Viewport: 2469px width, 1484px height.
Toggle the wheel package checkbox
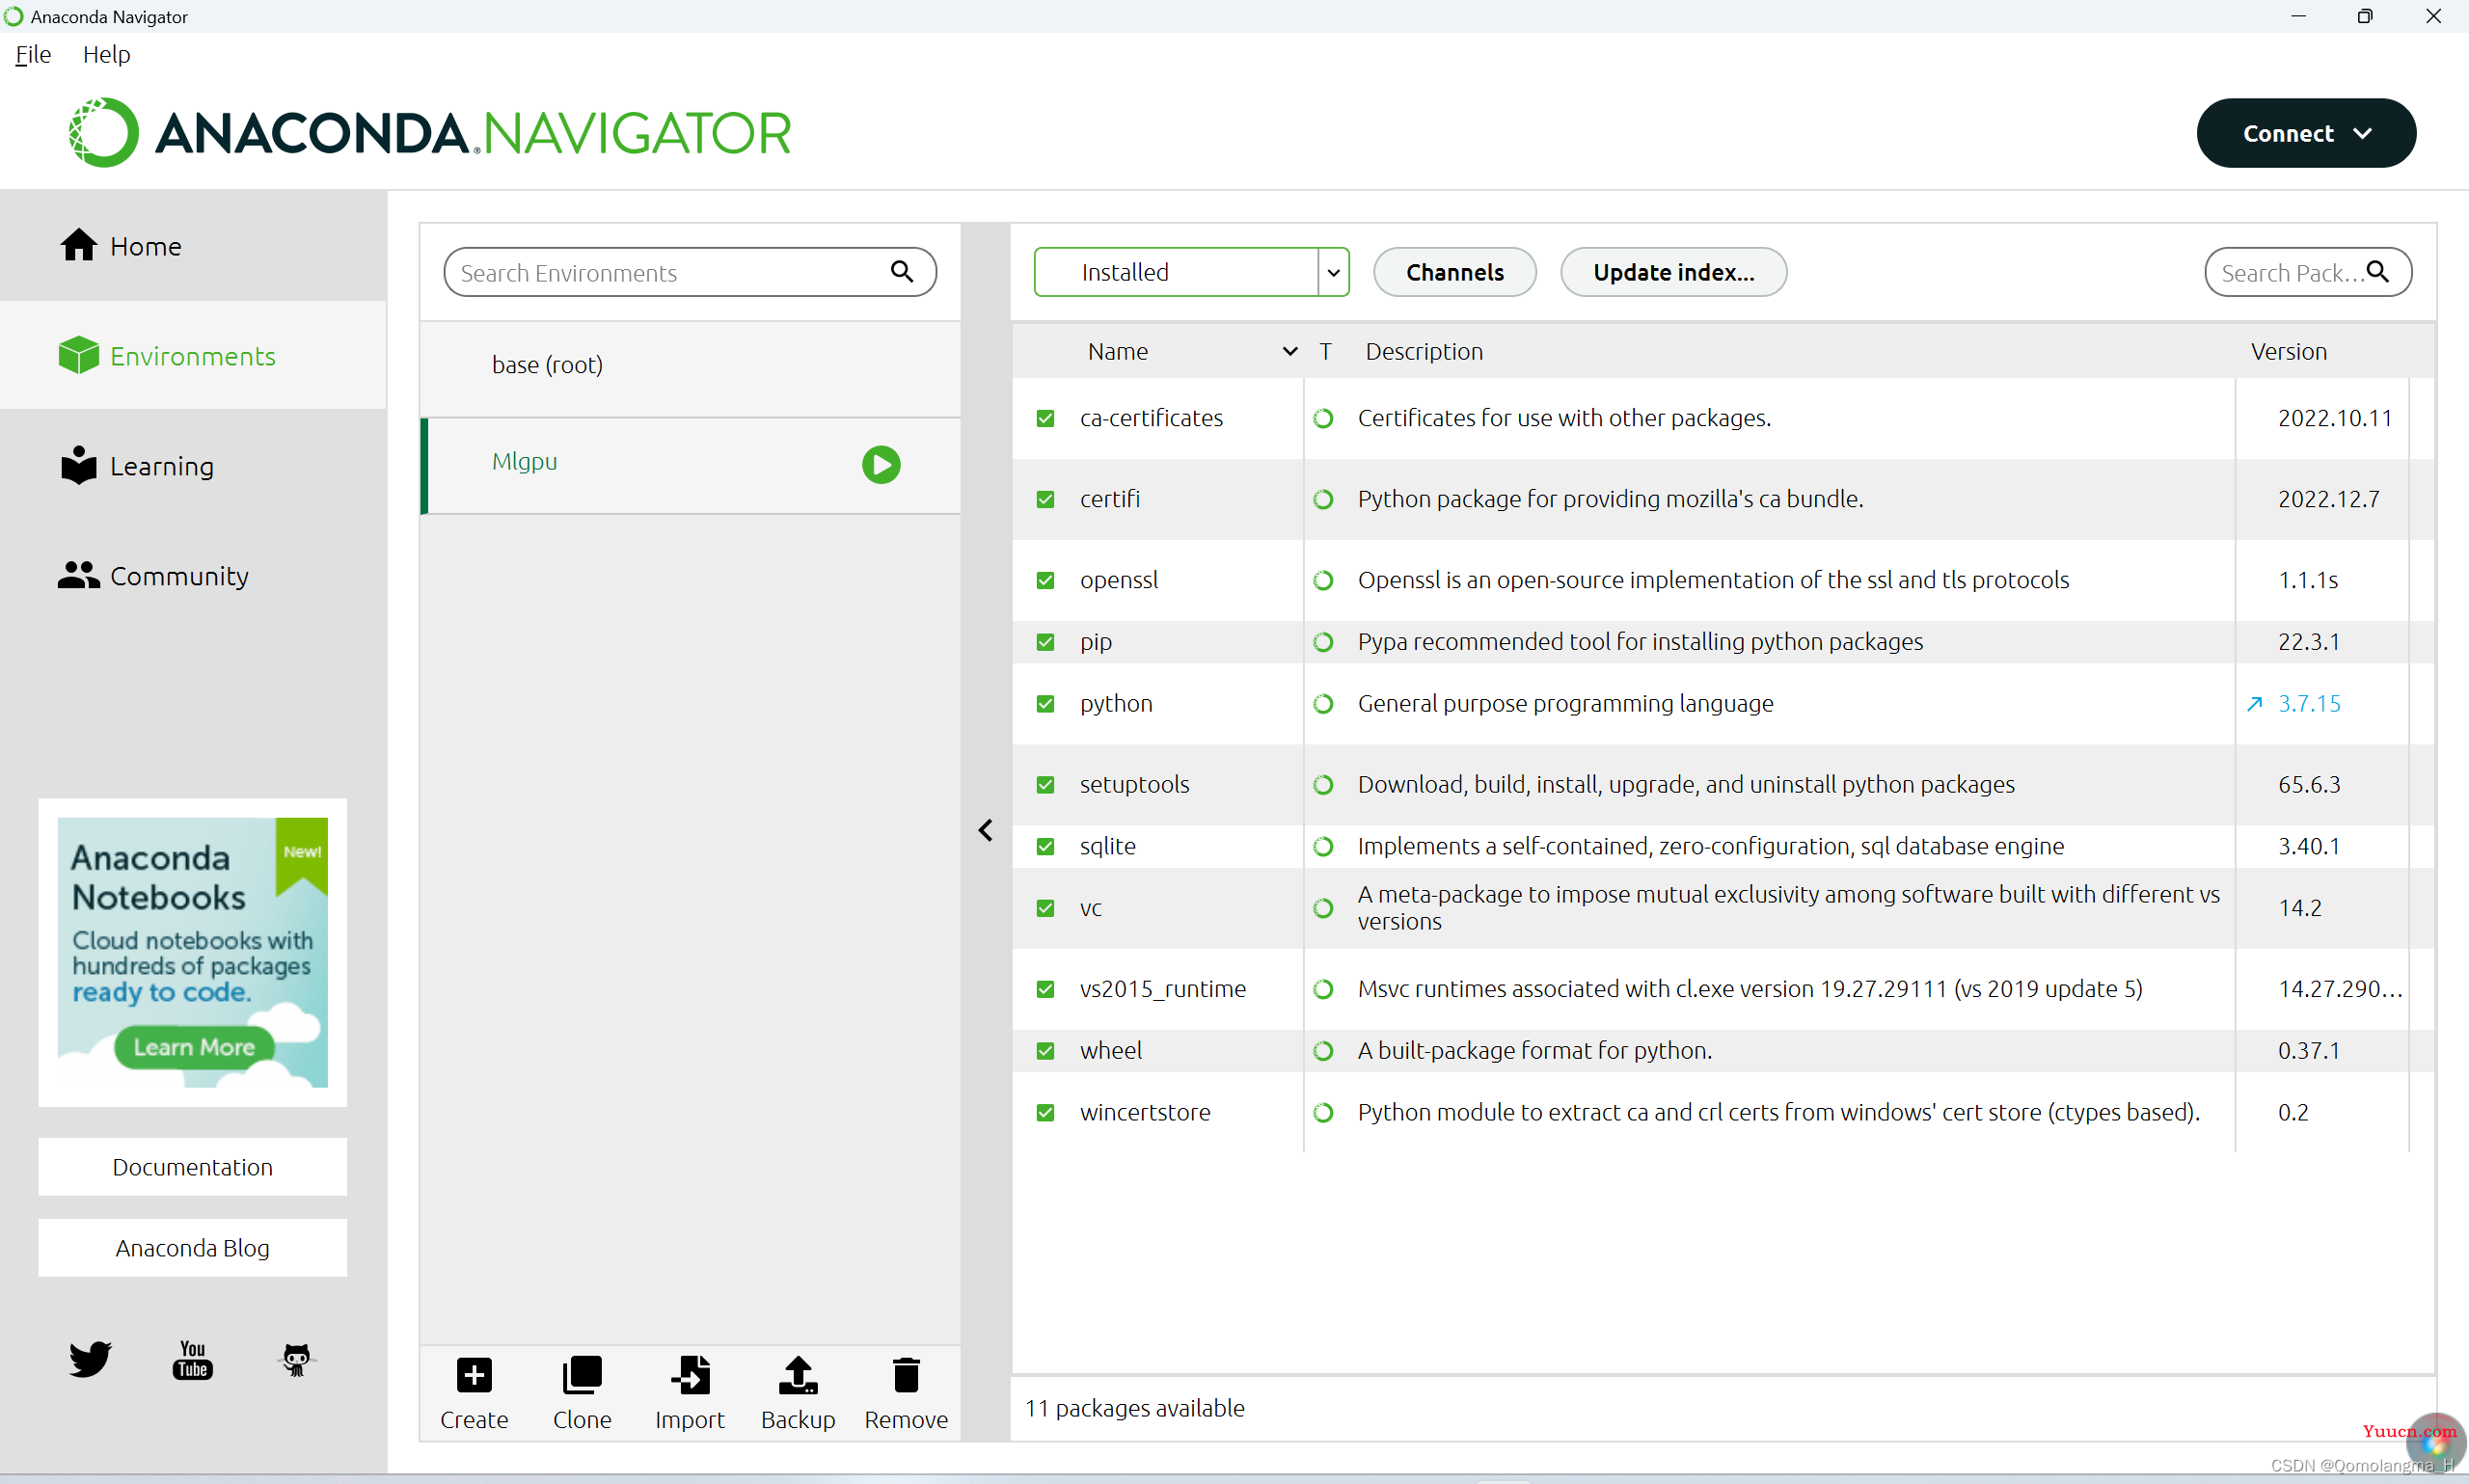point(1045,1051)
